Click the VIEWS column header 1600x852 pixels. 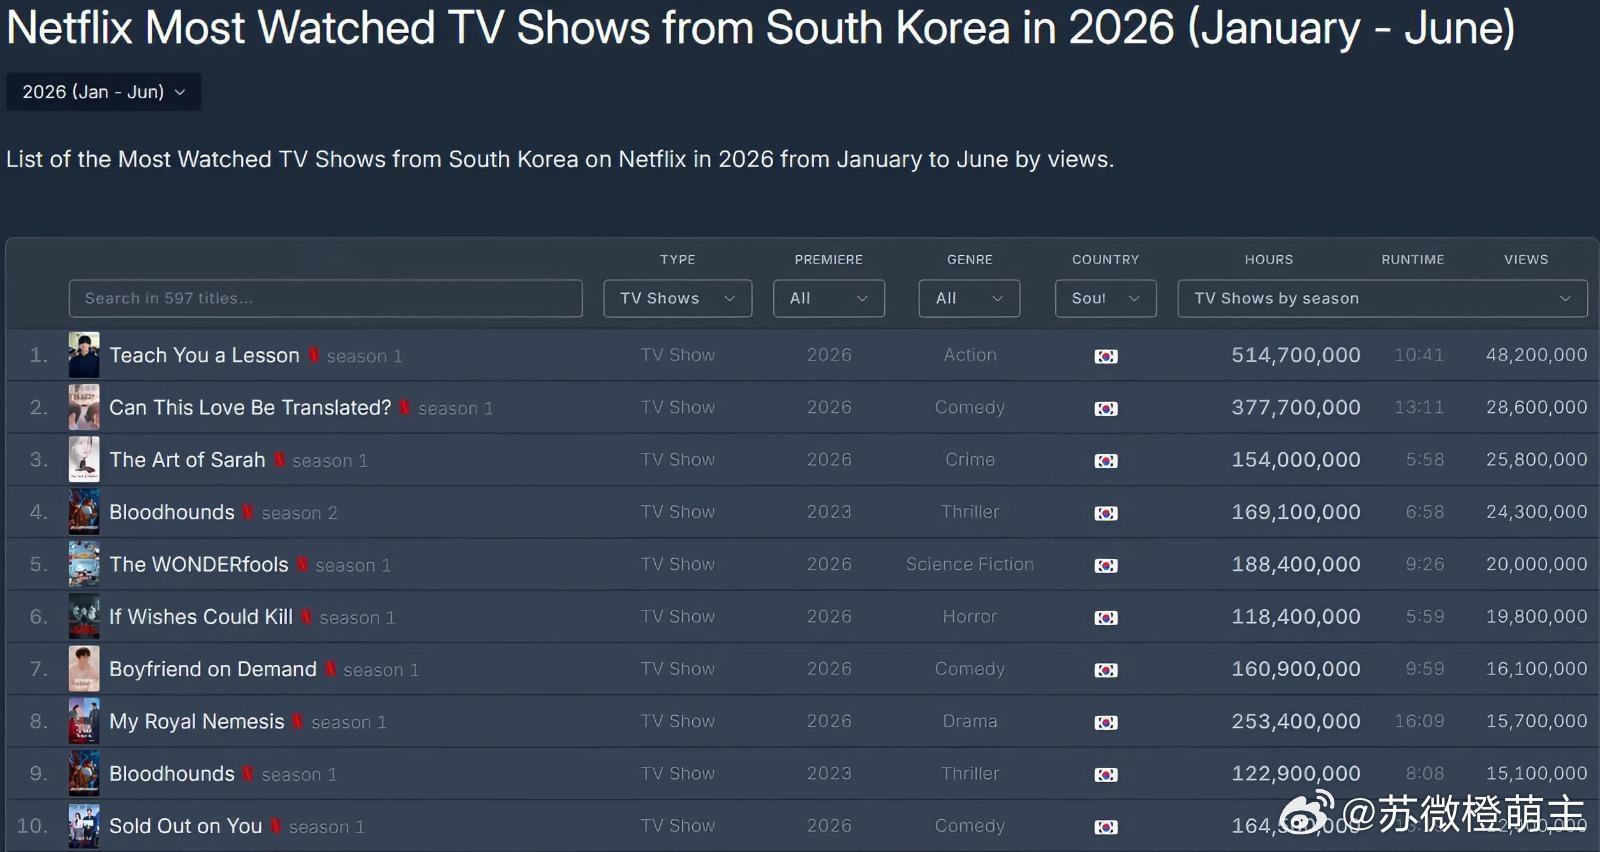coord(1526,259)
